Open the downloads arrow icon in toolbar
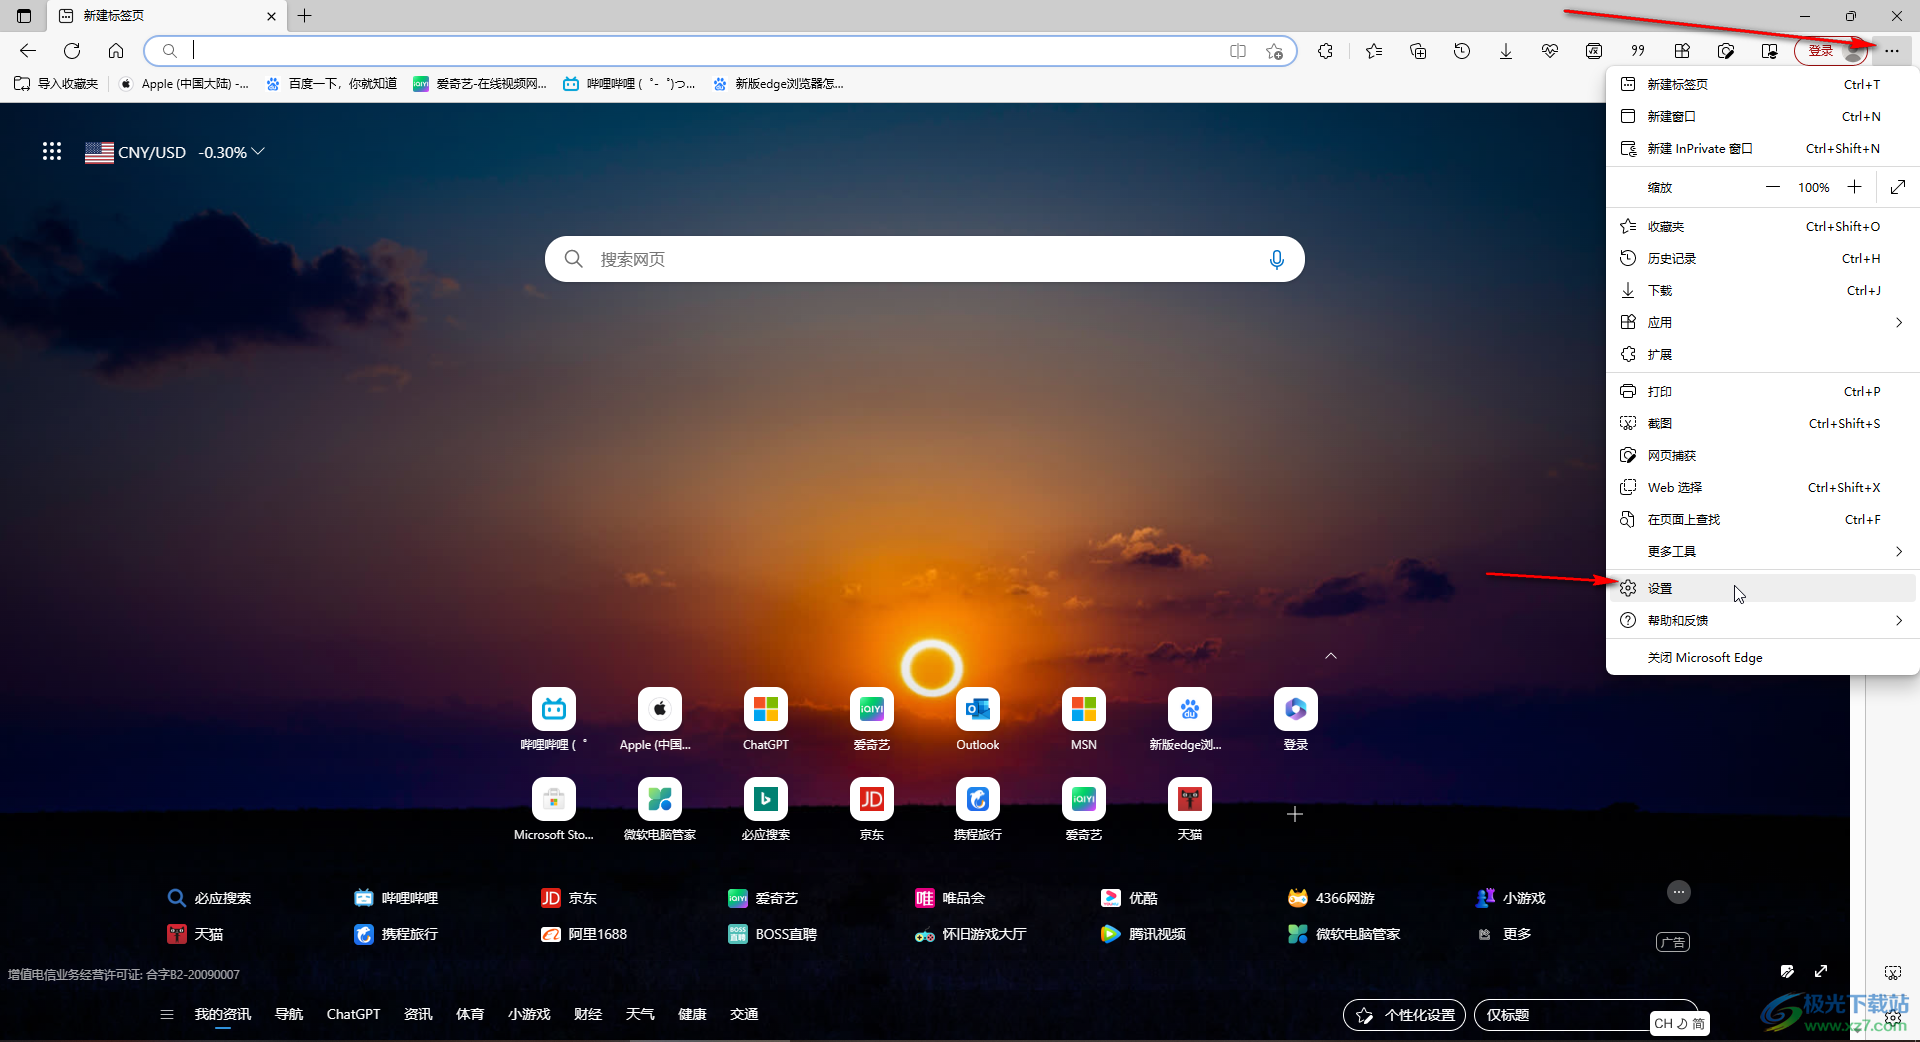 (1506, 51)
